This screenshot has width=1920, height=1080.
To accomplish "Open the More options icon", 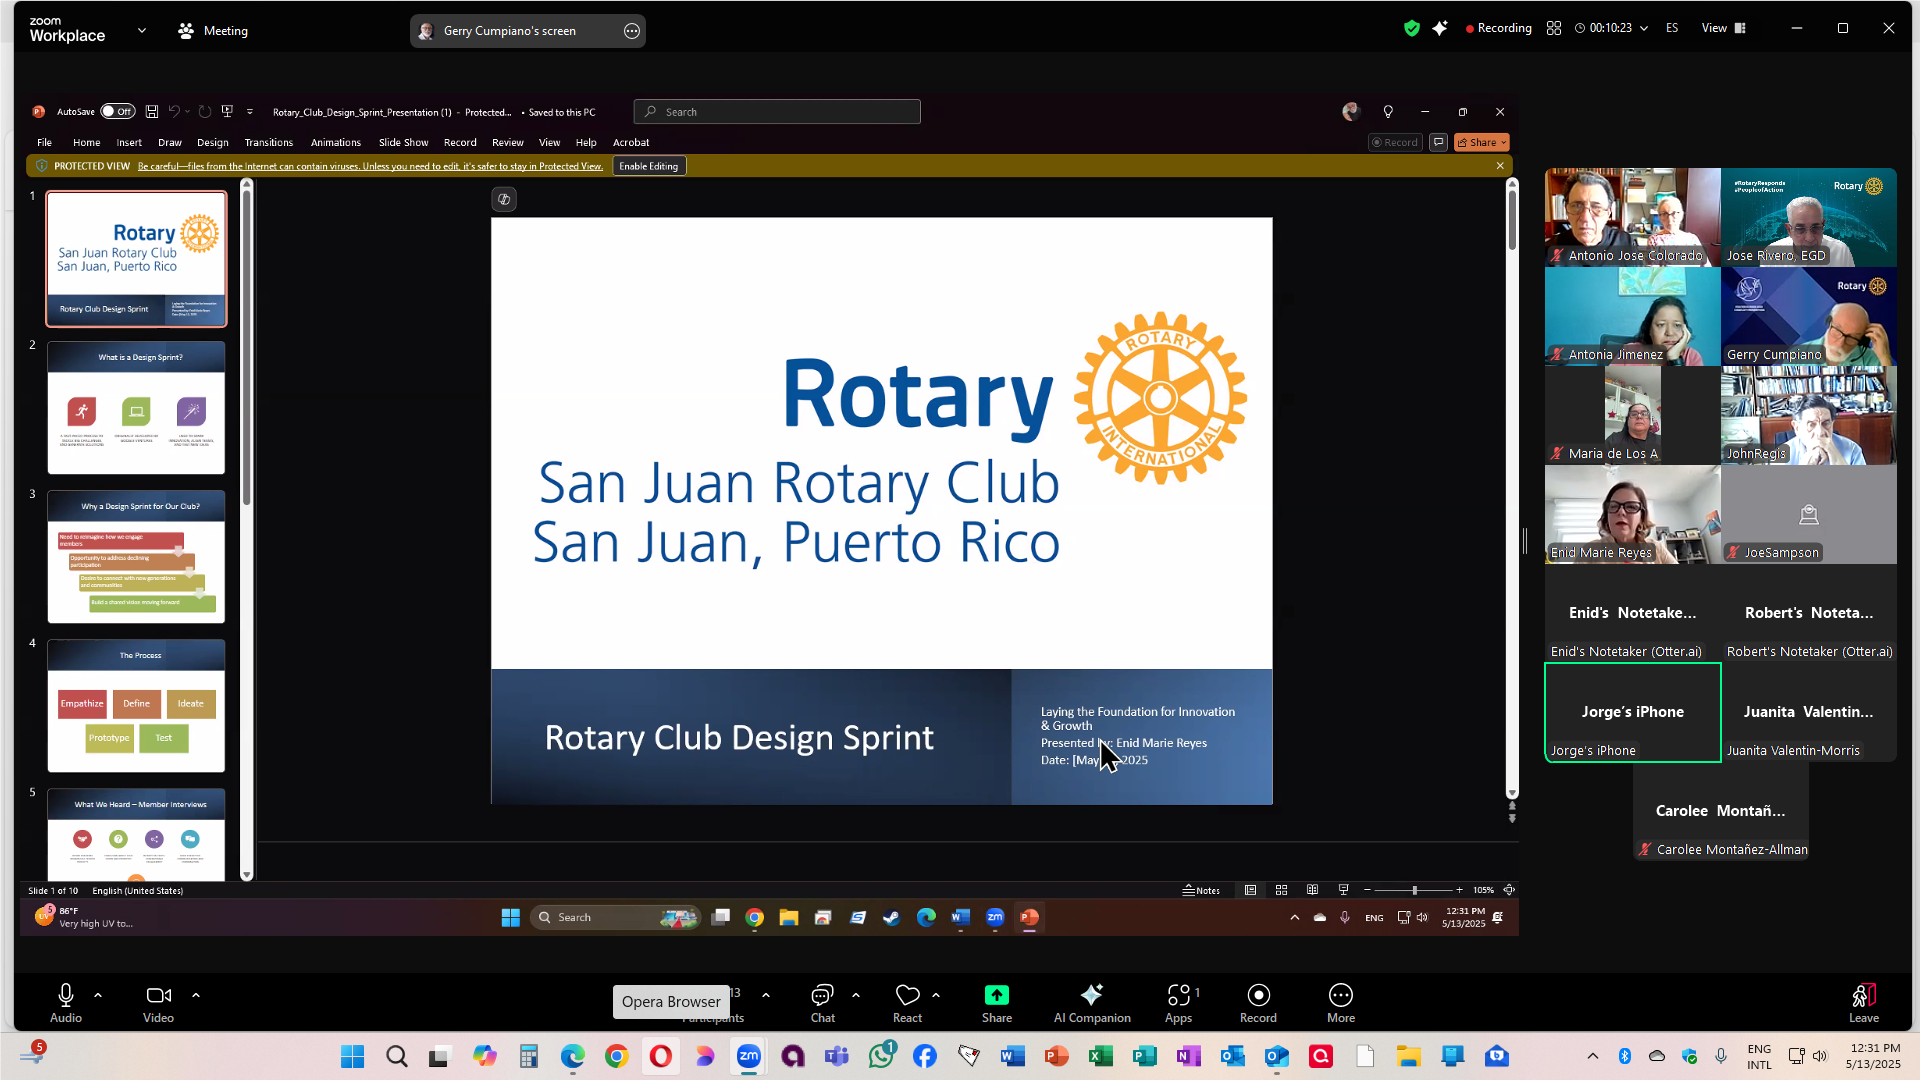I will coord(1340,996).
